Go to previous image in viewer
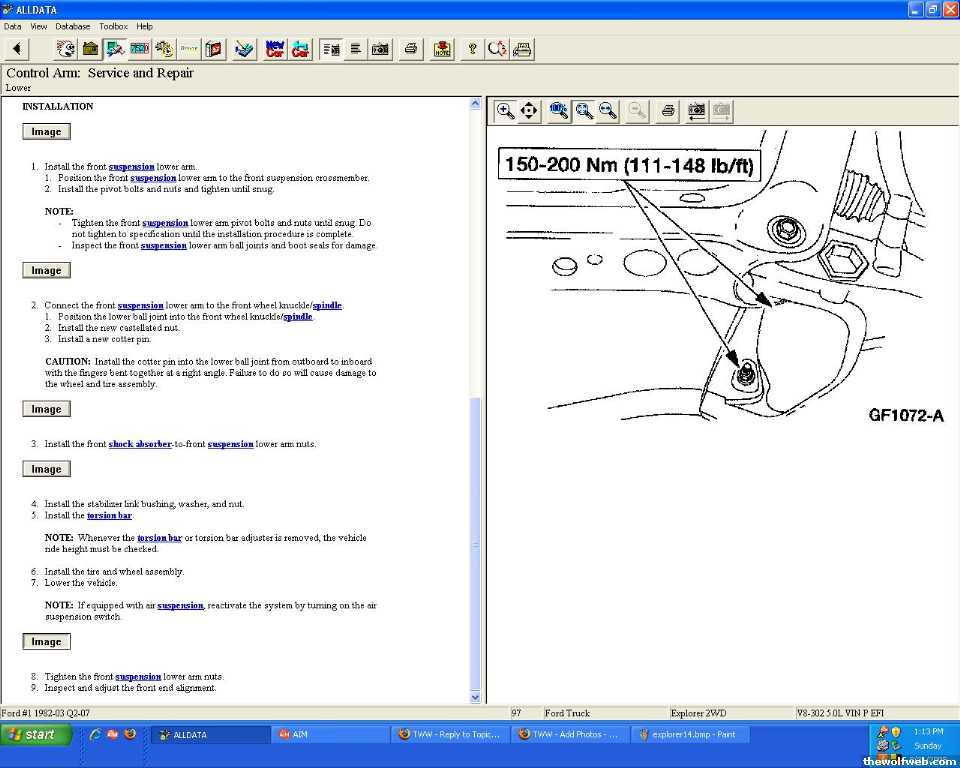960x768 pixels. click(696, 111)
